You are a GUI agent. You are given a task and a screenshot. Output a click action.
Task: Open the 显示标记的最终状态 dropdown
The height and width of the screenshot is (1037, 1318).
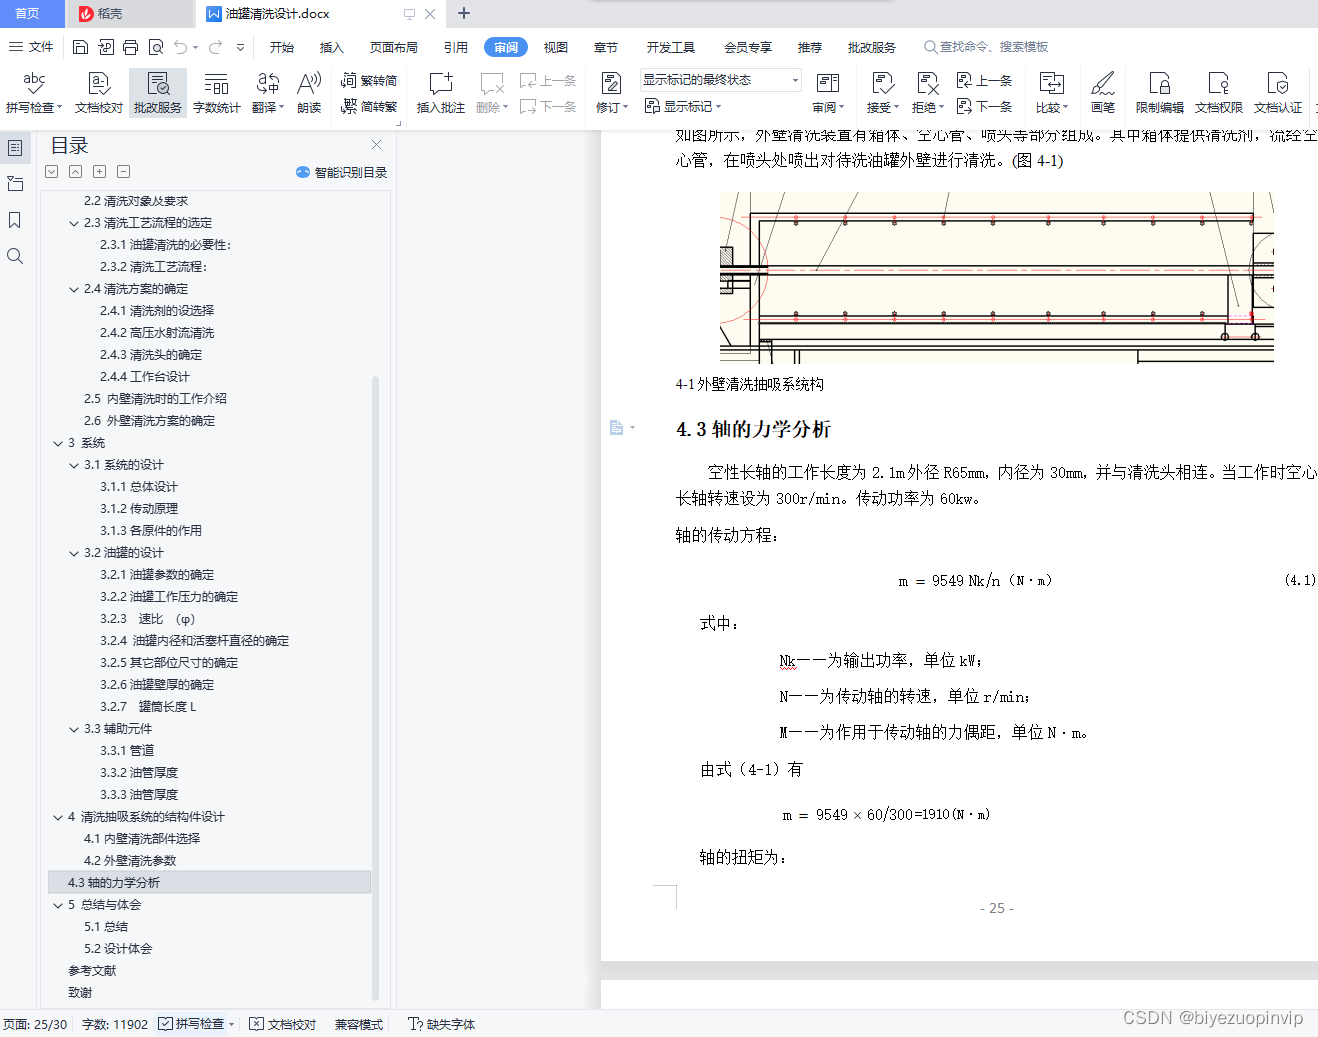720,80
